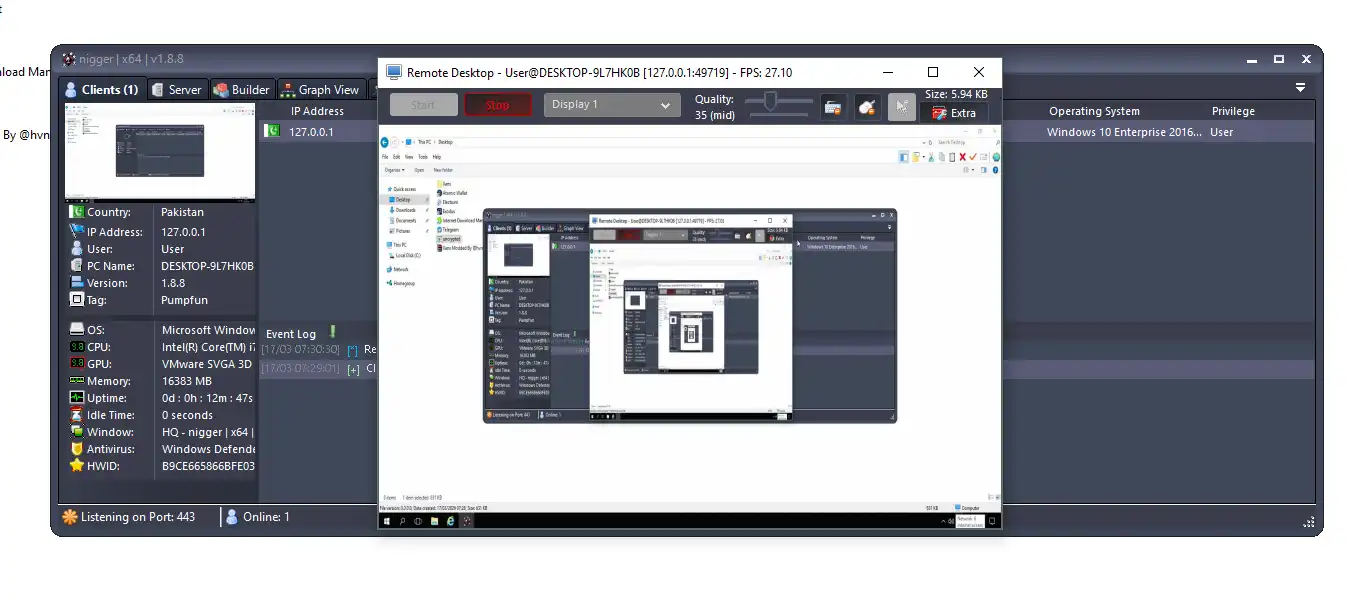Click the Privilege column header
Screen dimensions: 1351x600
[1233, 111]
